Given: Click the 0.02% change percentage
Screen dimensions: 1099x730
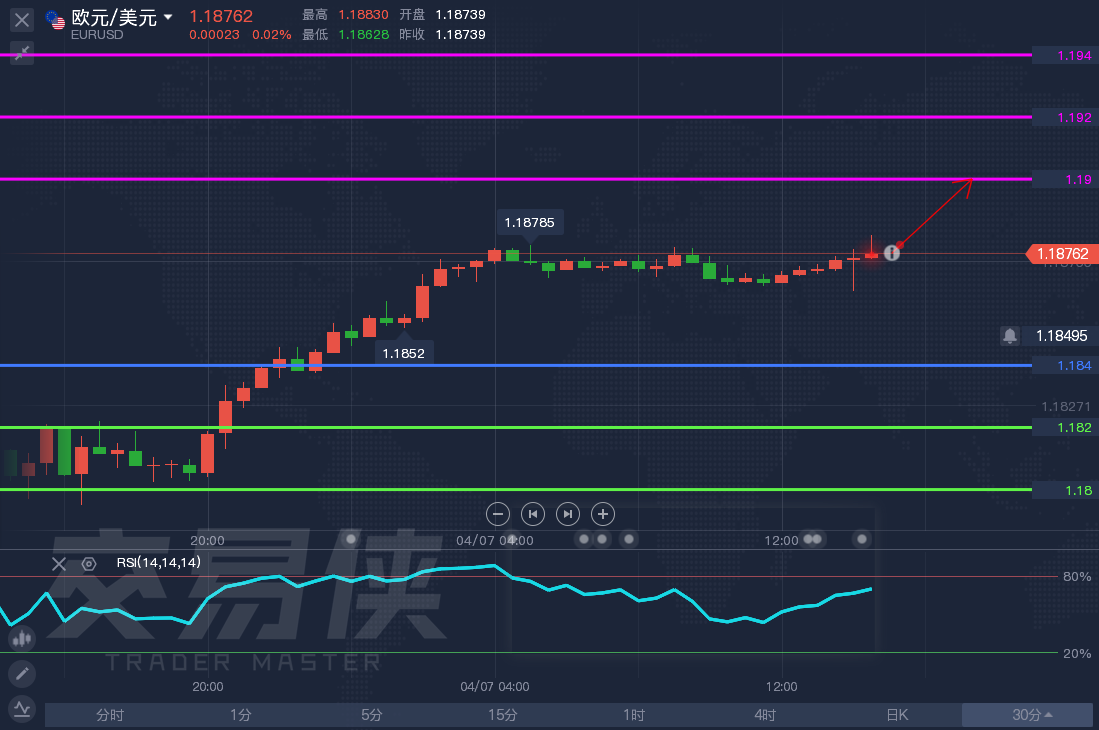Looking at the screenshot, I should [x=272, y=34].
